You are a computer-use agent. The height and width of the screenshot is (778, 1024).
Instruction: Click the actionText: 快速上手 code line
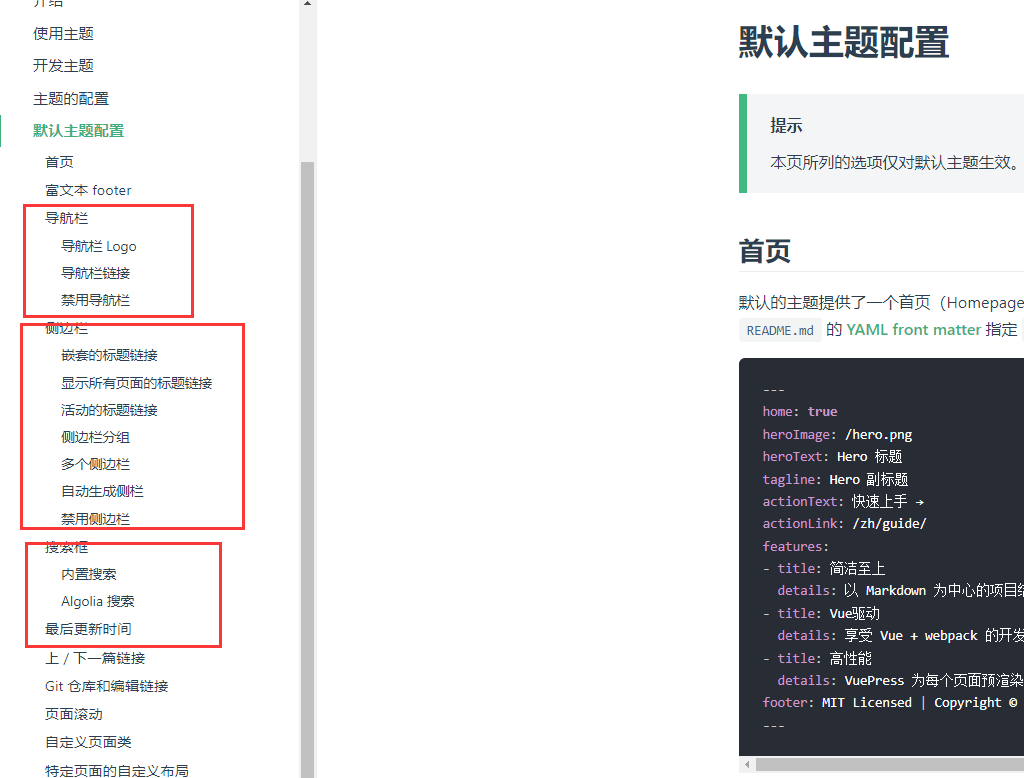click(x=843, y=502)
